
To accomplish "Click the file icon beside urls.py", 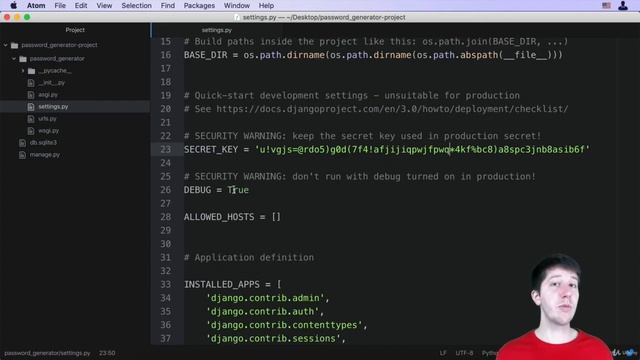I will (x=31, y=119).
